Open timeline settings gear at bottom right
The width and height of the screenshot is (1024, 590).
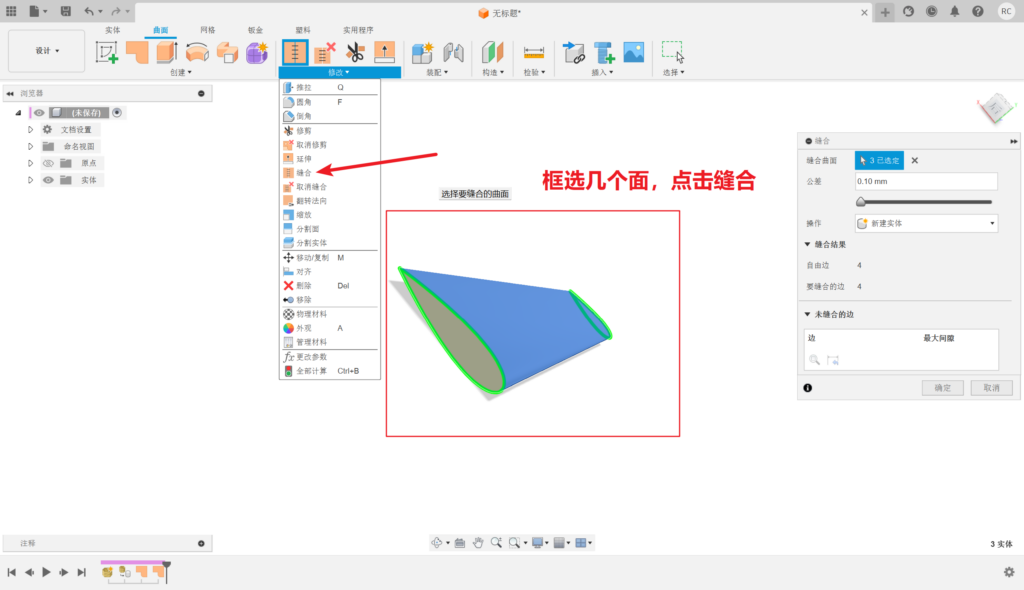1009,572
